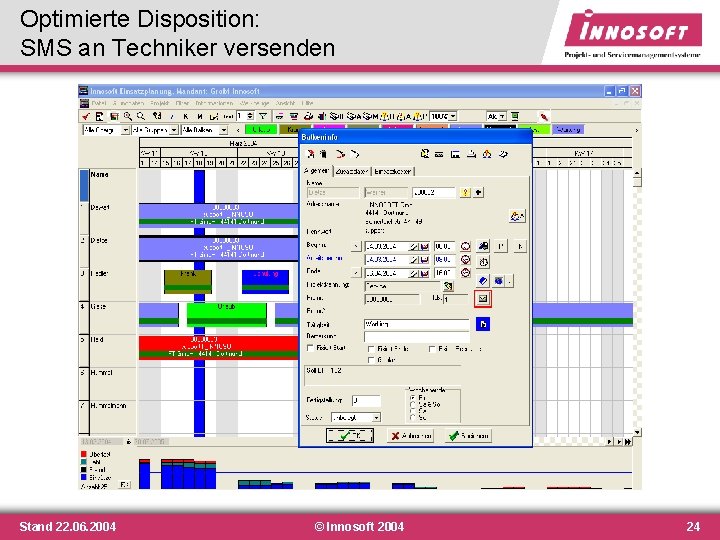720x540 pixels.
Task: Click the yellow question mark button beside name fields
Action: click(x=465, y=192)
